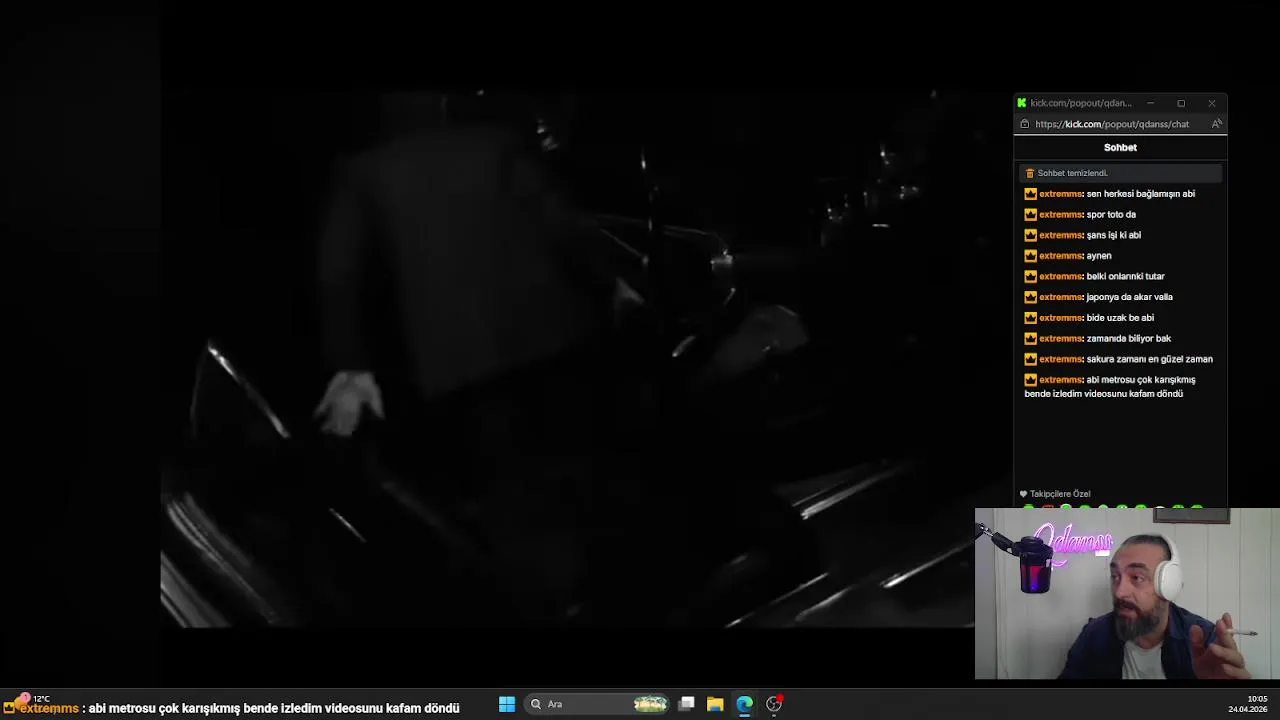Screen dimensions: 1280x720
Task: Click crown badge beside 'sakura zamanı en güzel zaman'
Action: click(x=1030, y=359)
